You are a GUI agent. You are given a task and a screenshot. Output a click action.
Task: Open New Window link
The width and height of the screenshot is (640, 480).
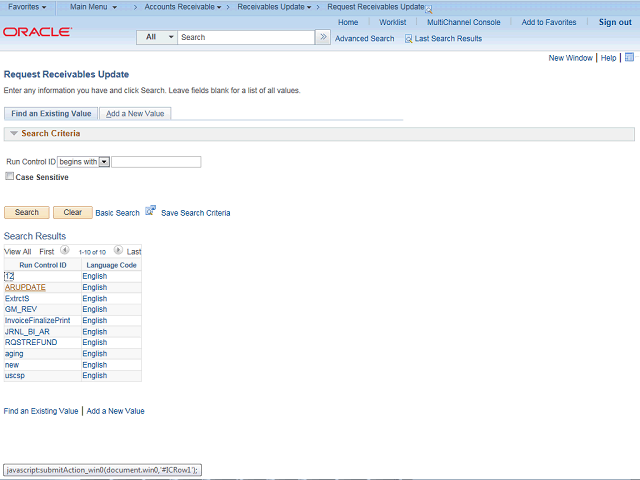point(570,58)
